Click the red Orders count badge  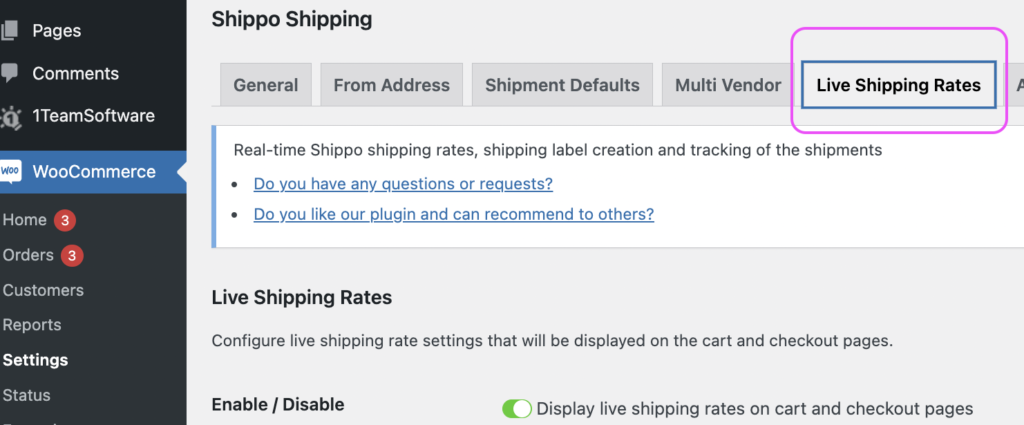pos(72,255)
